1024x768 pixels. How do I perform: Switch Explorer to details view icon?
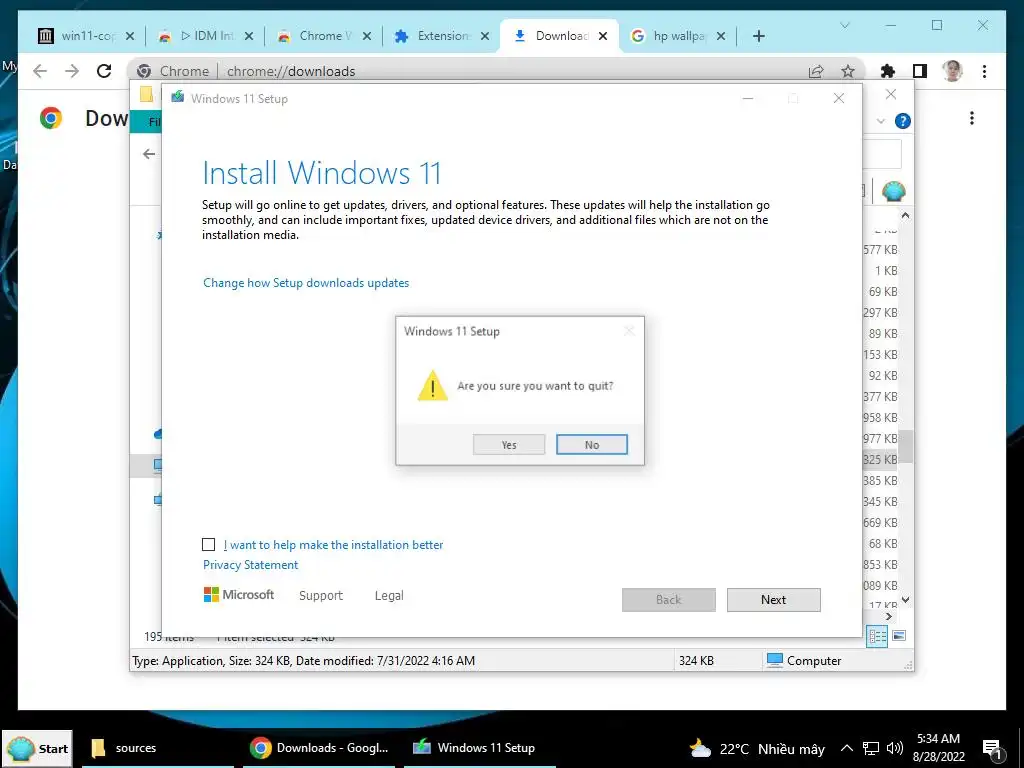877,636
